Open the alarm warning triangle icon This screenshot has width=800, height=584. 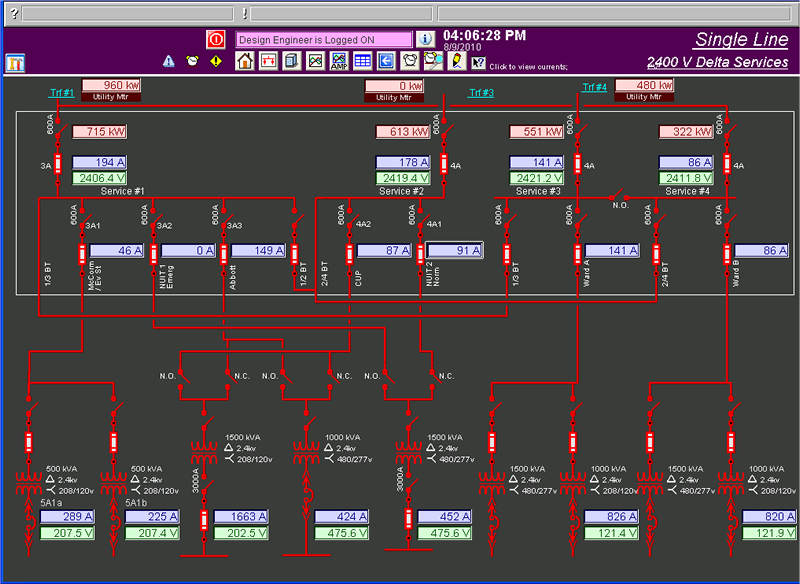tap(170, 62)
